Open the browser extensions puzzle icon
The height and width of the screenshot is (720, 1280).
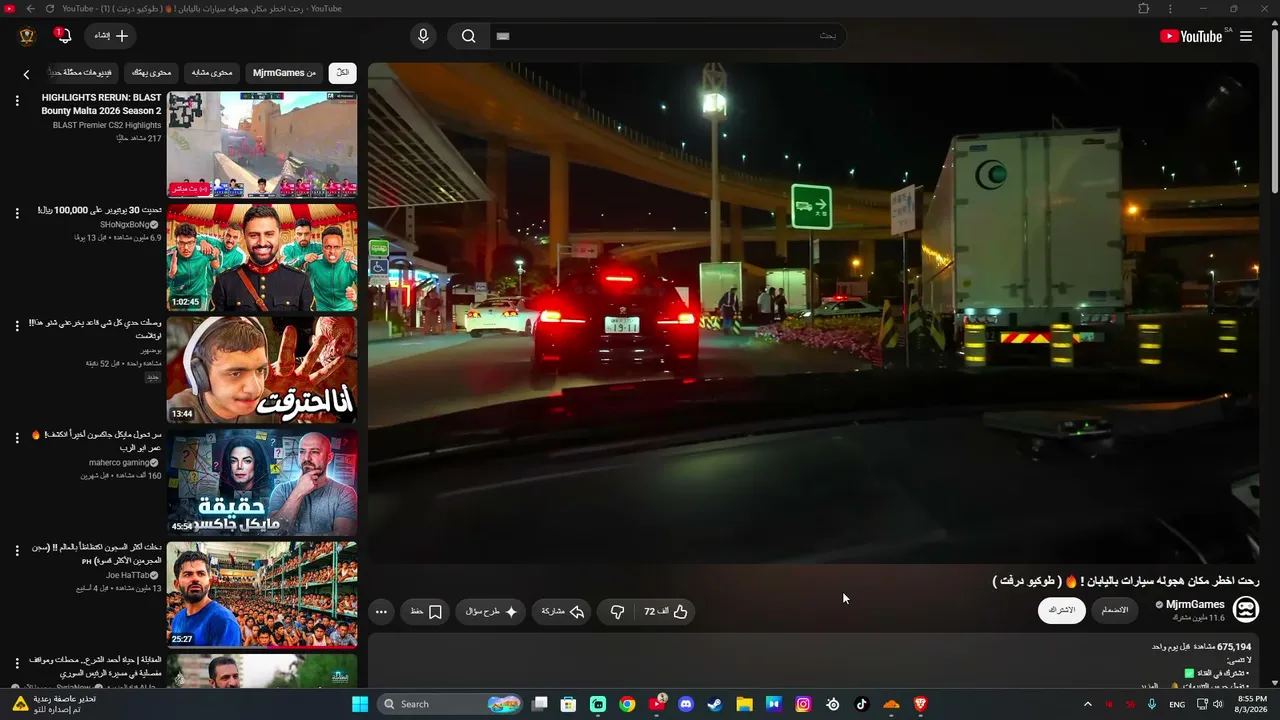(1144, 9)
